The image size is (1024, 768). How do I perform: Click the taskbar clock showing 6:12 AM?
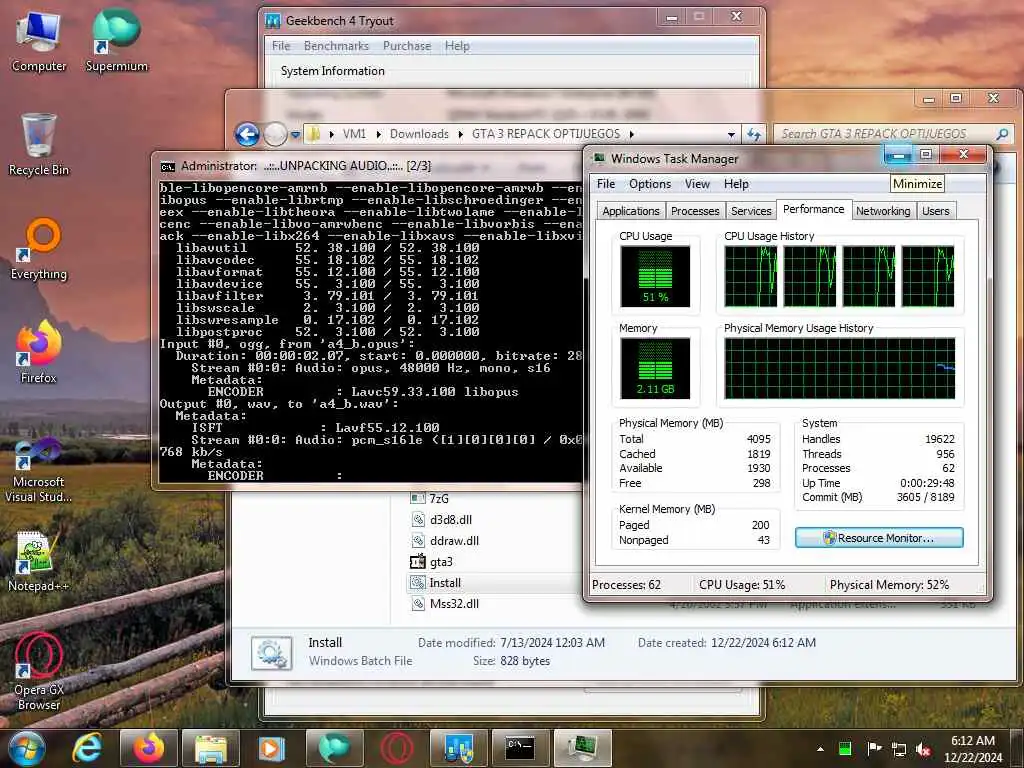click(x=972, y=749)
